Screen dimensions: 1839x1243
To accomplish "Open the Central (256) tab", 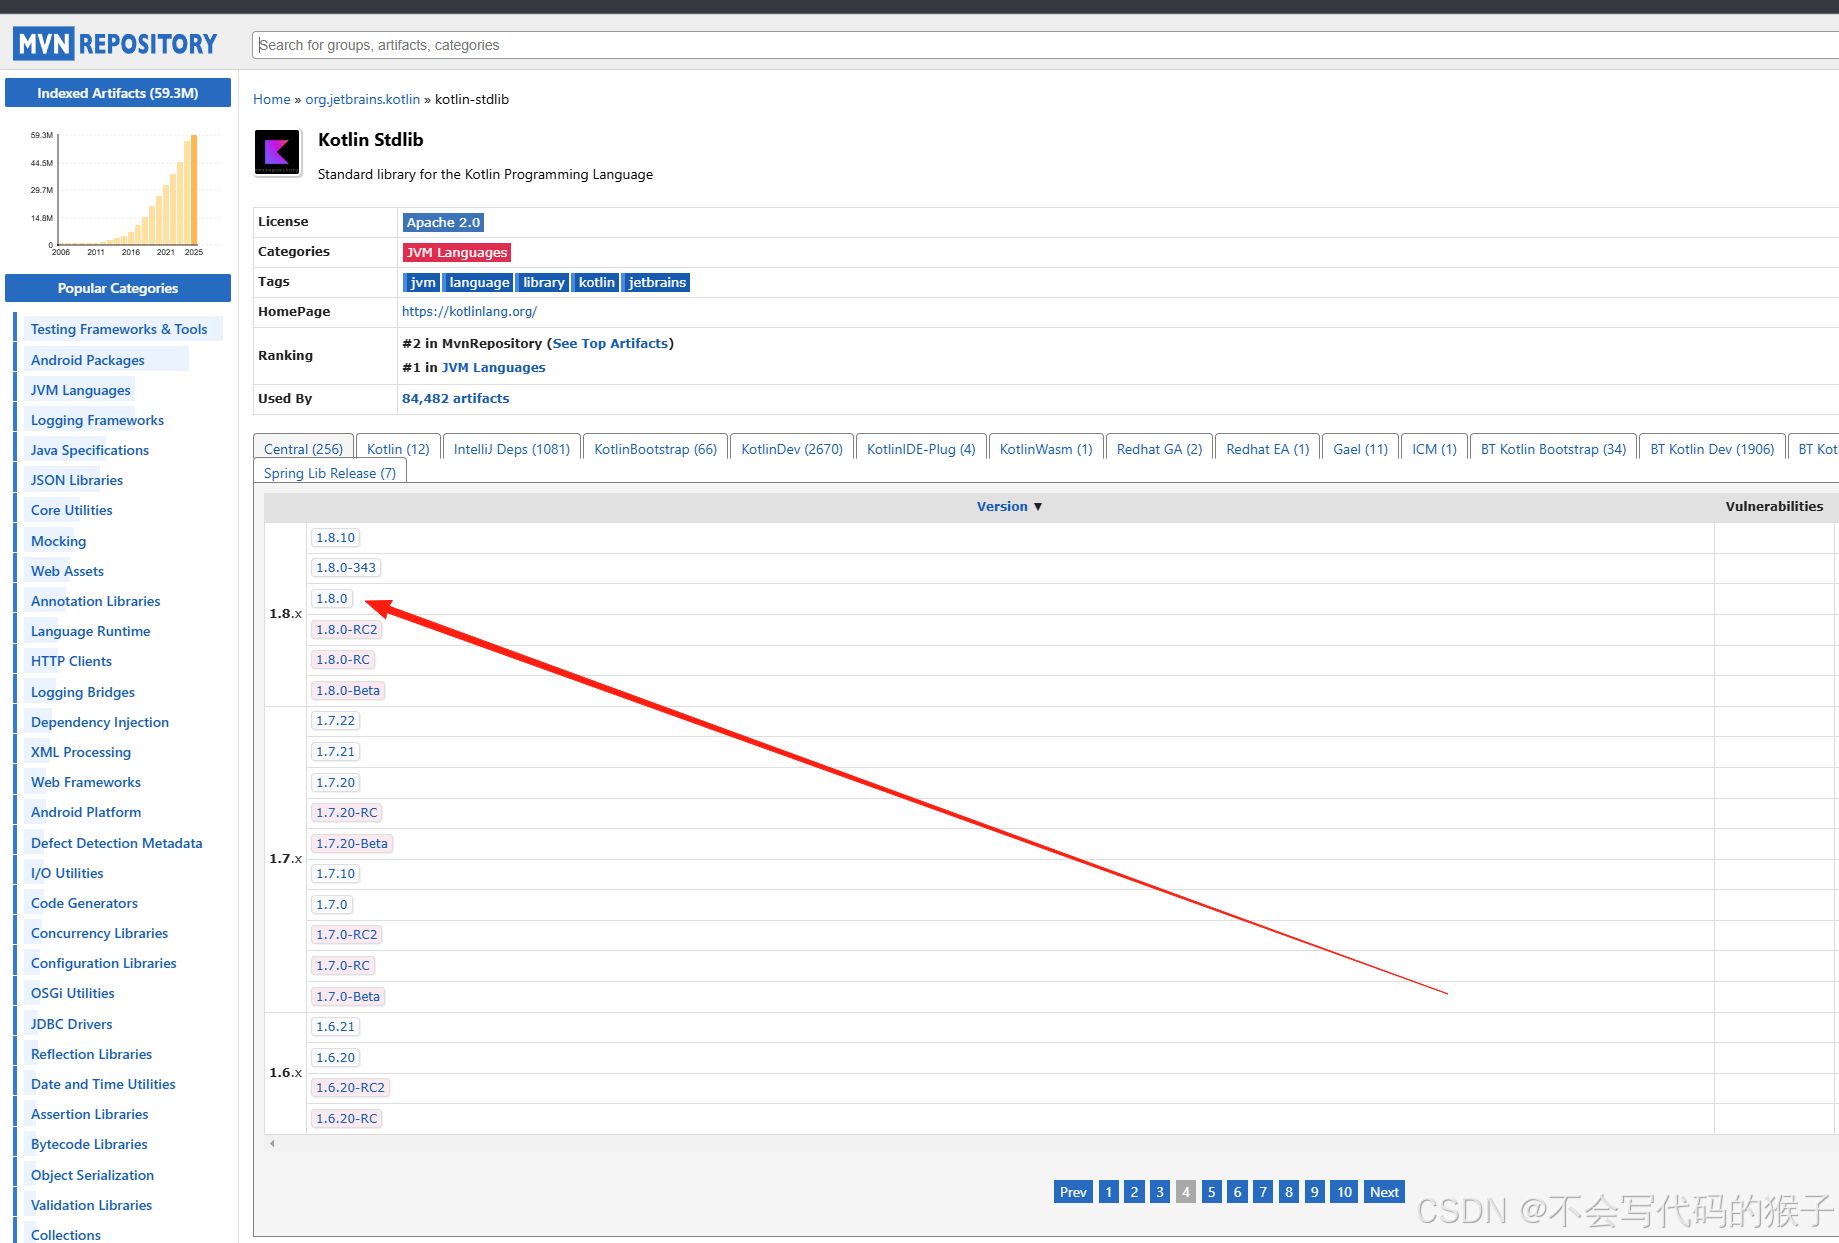I will tap(303, 449).
